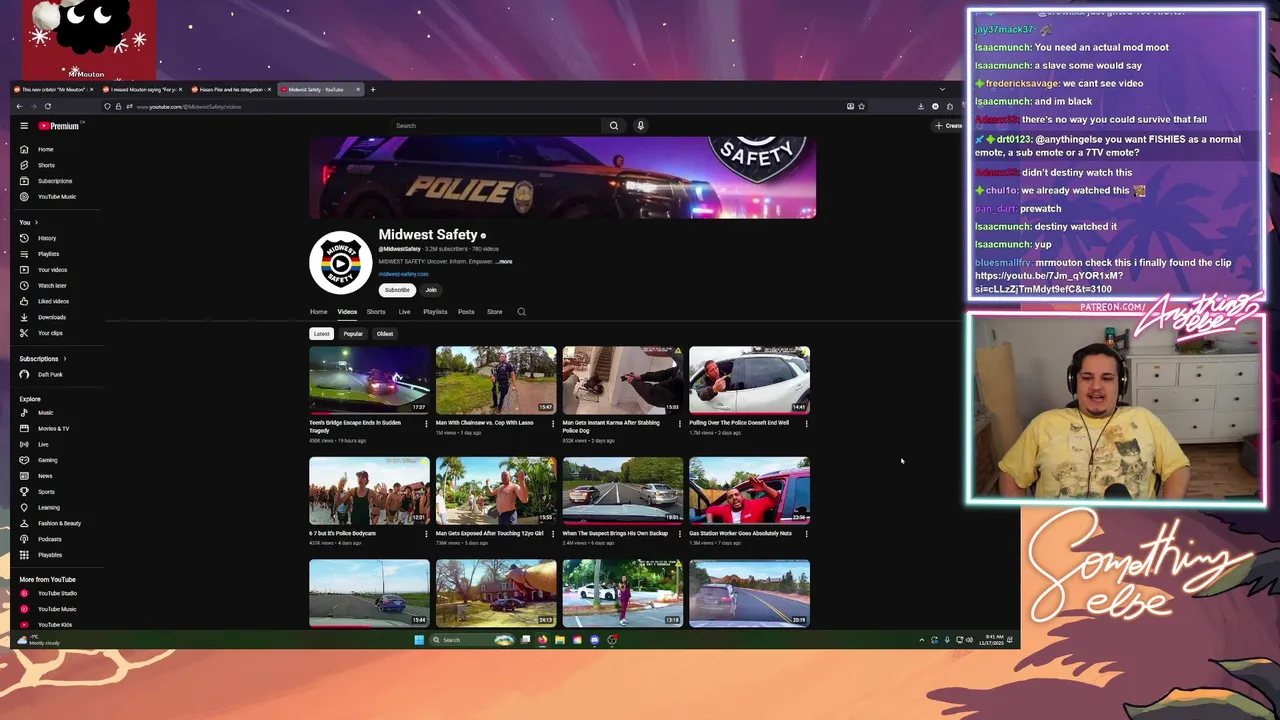Expand channel description with more link
The height and width of the screenshot is (720, 1280).
504,262
